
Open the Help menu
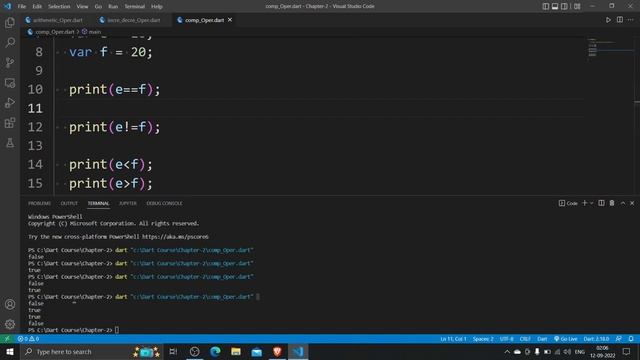click(x=157, y=7)
